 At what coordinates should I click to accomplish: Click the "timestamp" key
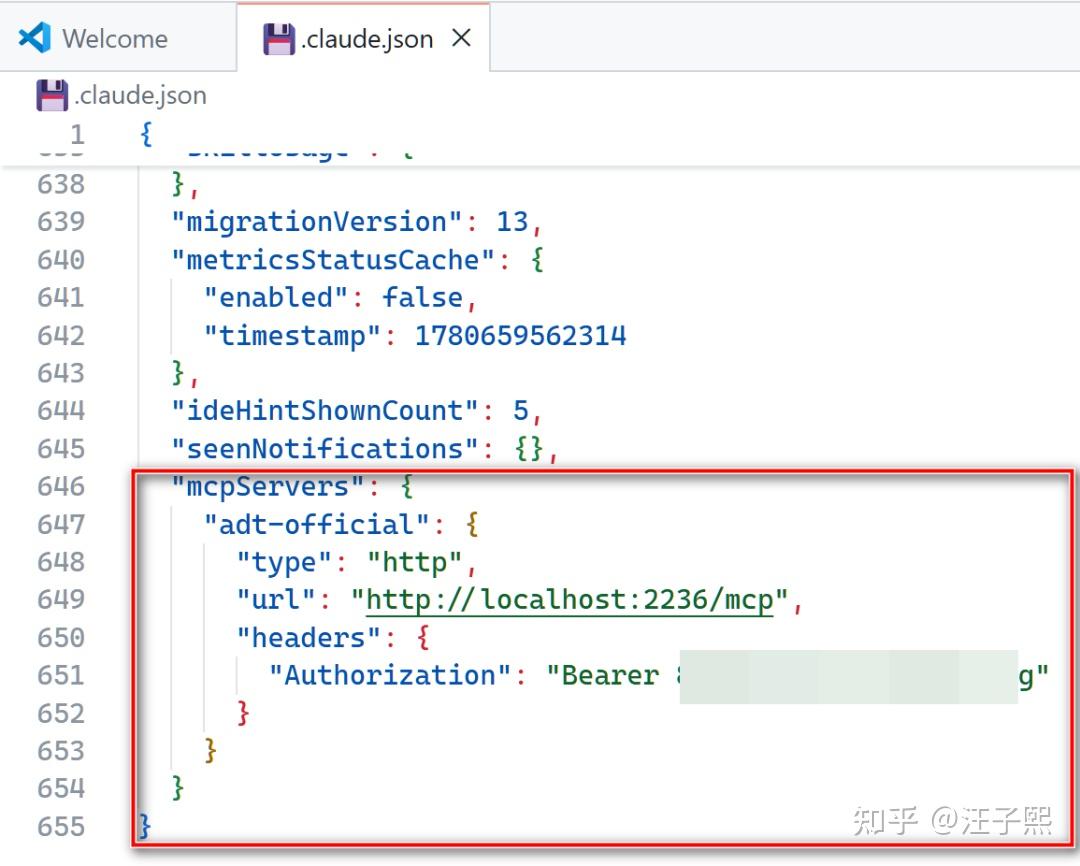click(x=293, y=336)
